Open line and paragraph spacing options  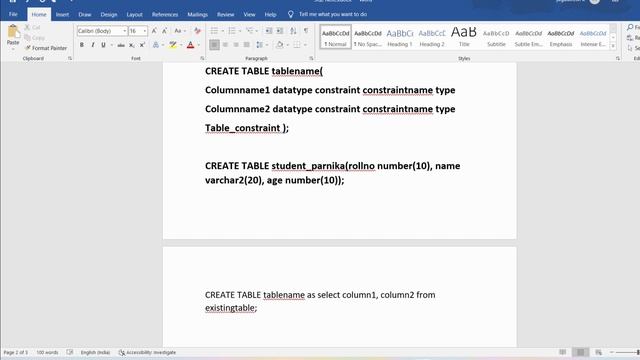pos(260,45)
